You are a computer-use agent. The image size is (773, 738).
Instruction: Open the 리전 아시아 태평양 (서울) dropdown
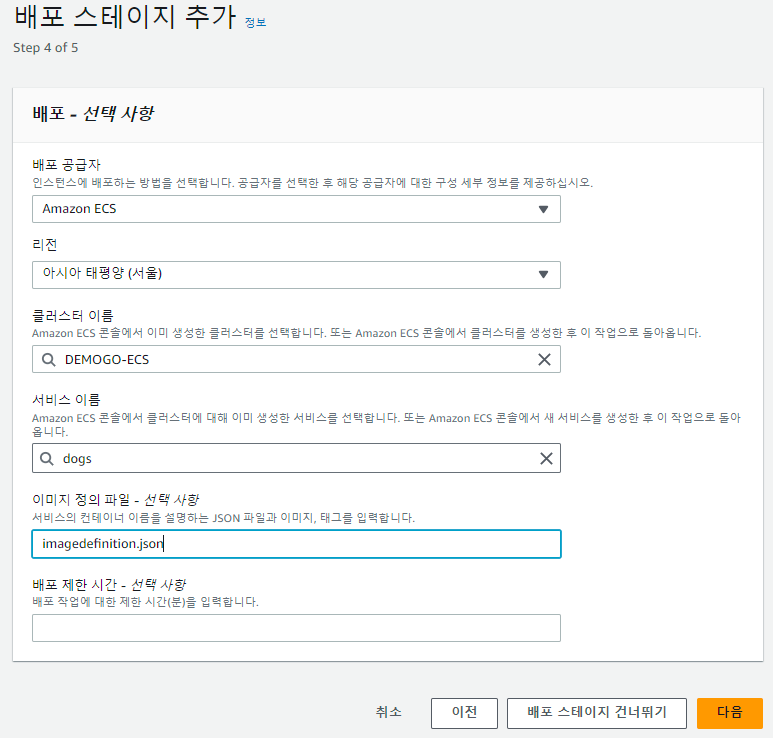tap(296, 275)
